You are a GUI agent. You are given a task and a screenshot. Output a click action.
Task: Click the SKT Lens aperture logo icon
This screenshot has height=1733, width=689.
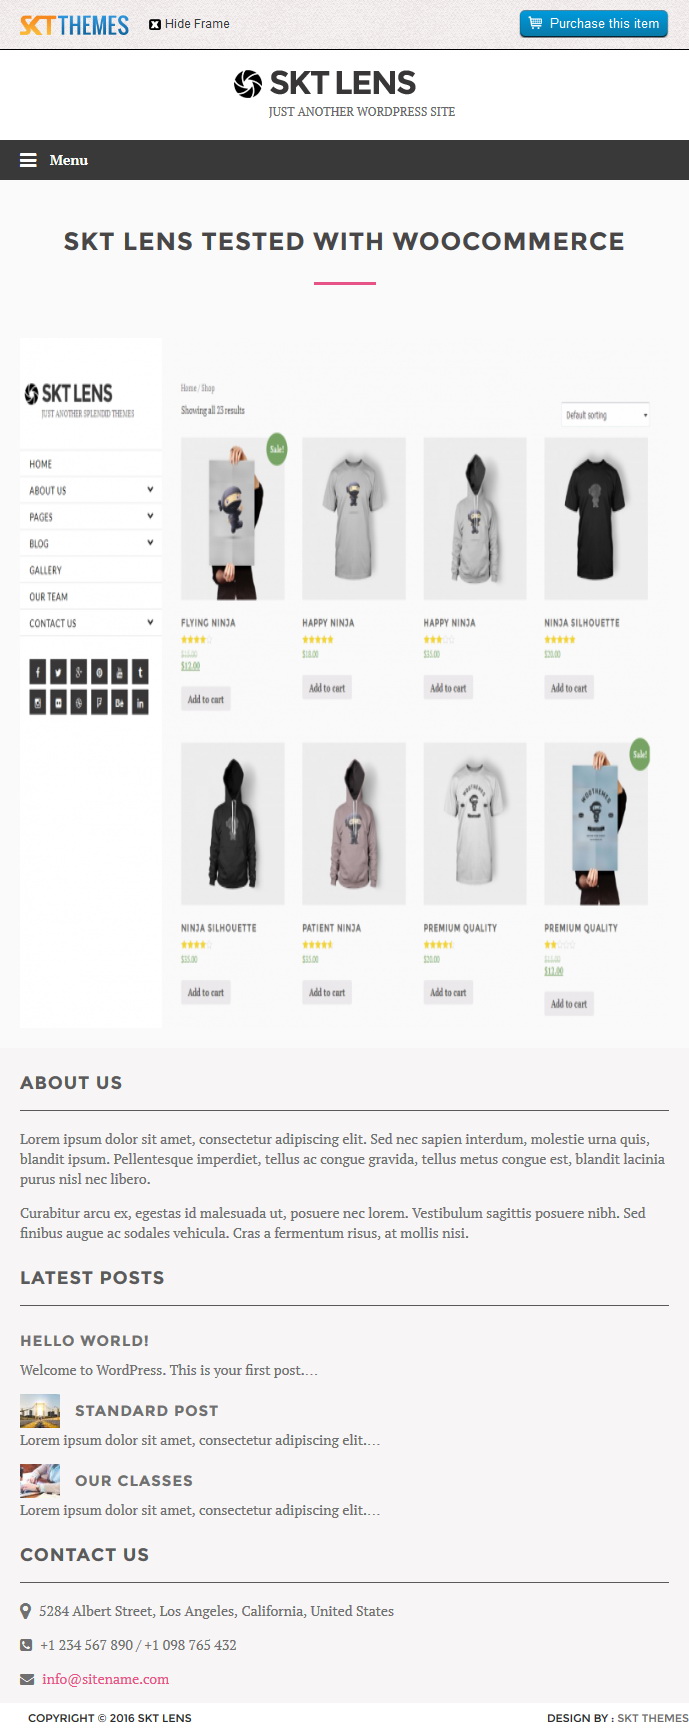click(x=248, y=84)
